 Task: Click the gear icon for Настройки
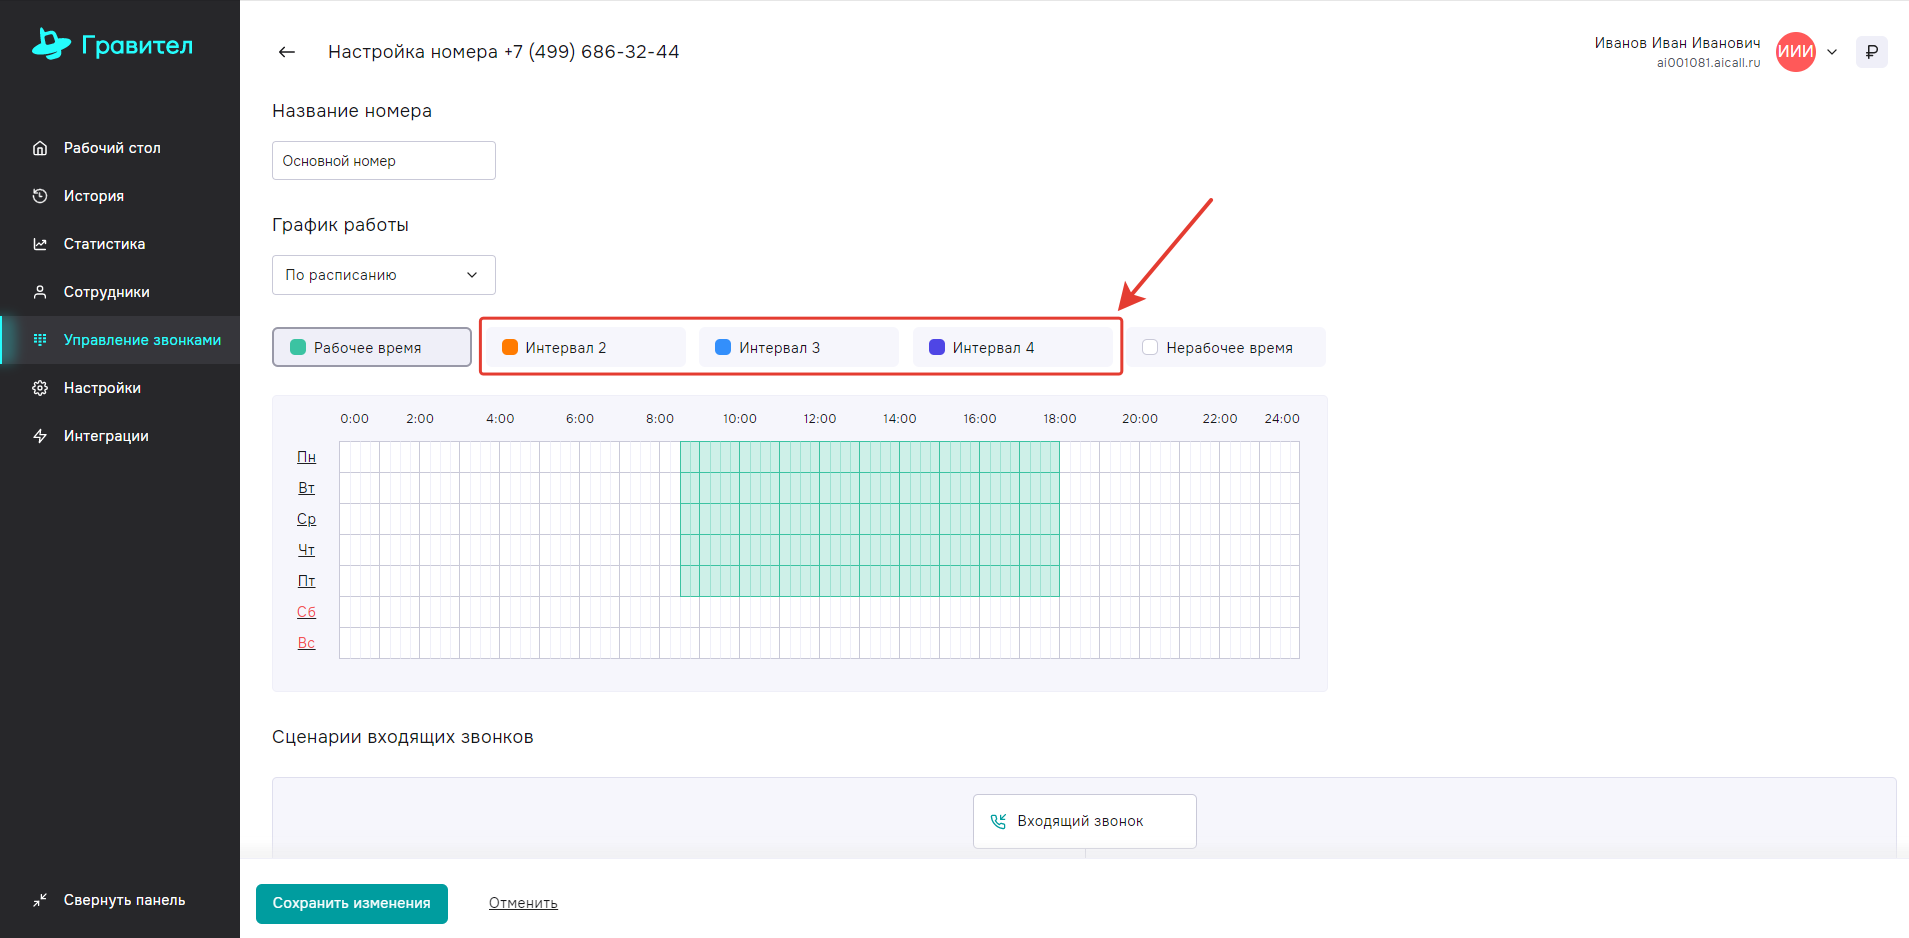pyautogui.click(x=40, y=388)
